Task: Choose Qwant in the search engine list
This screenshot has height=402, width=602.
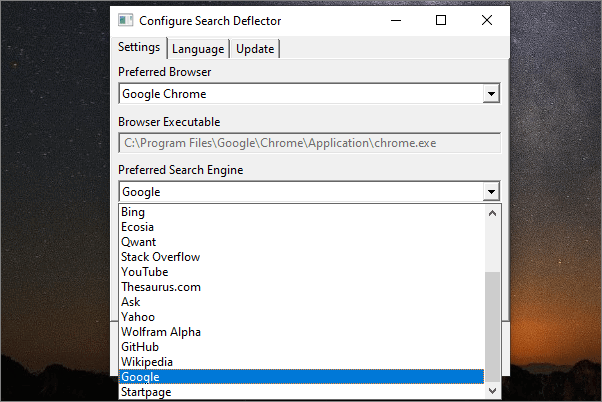Action: [301, 242]
